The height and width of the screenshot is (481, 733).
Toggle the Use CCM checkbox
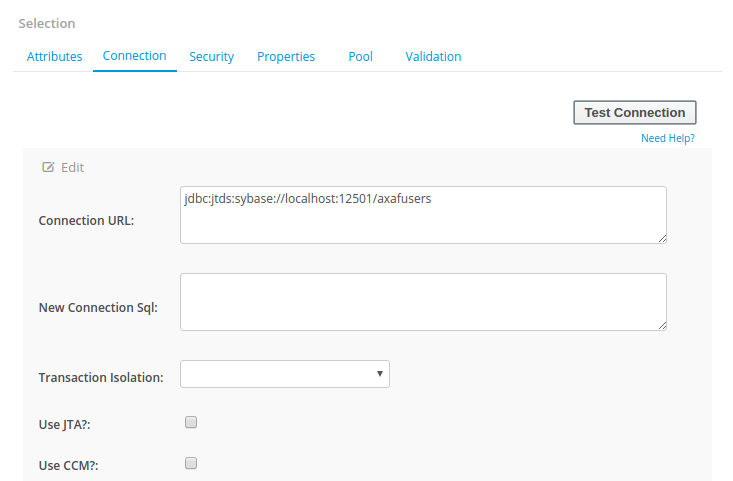coord(191,463)
